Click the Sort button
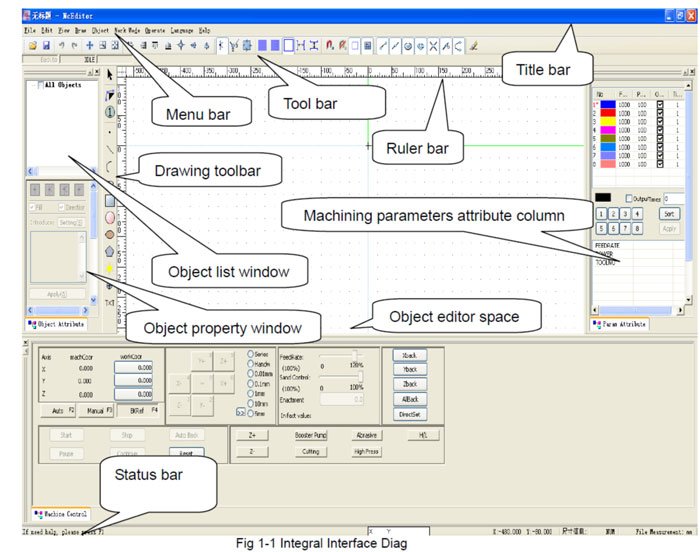Screen dimensions: 700x552 click(669, 214)
